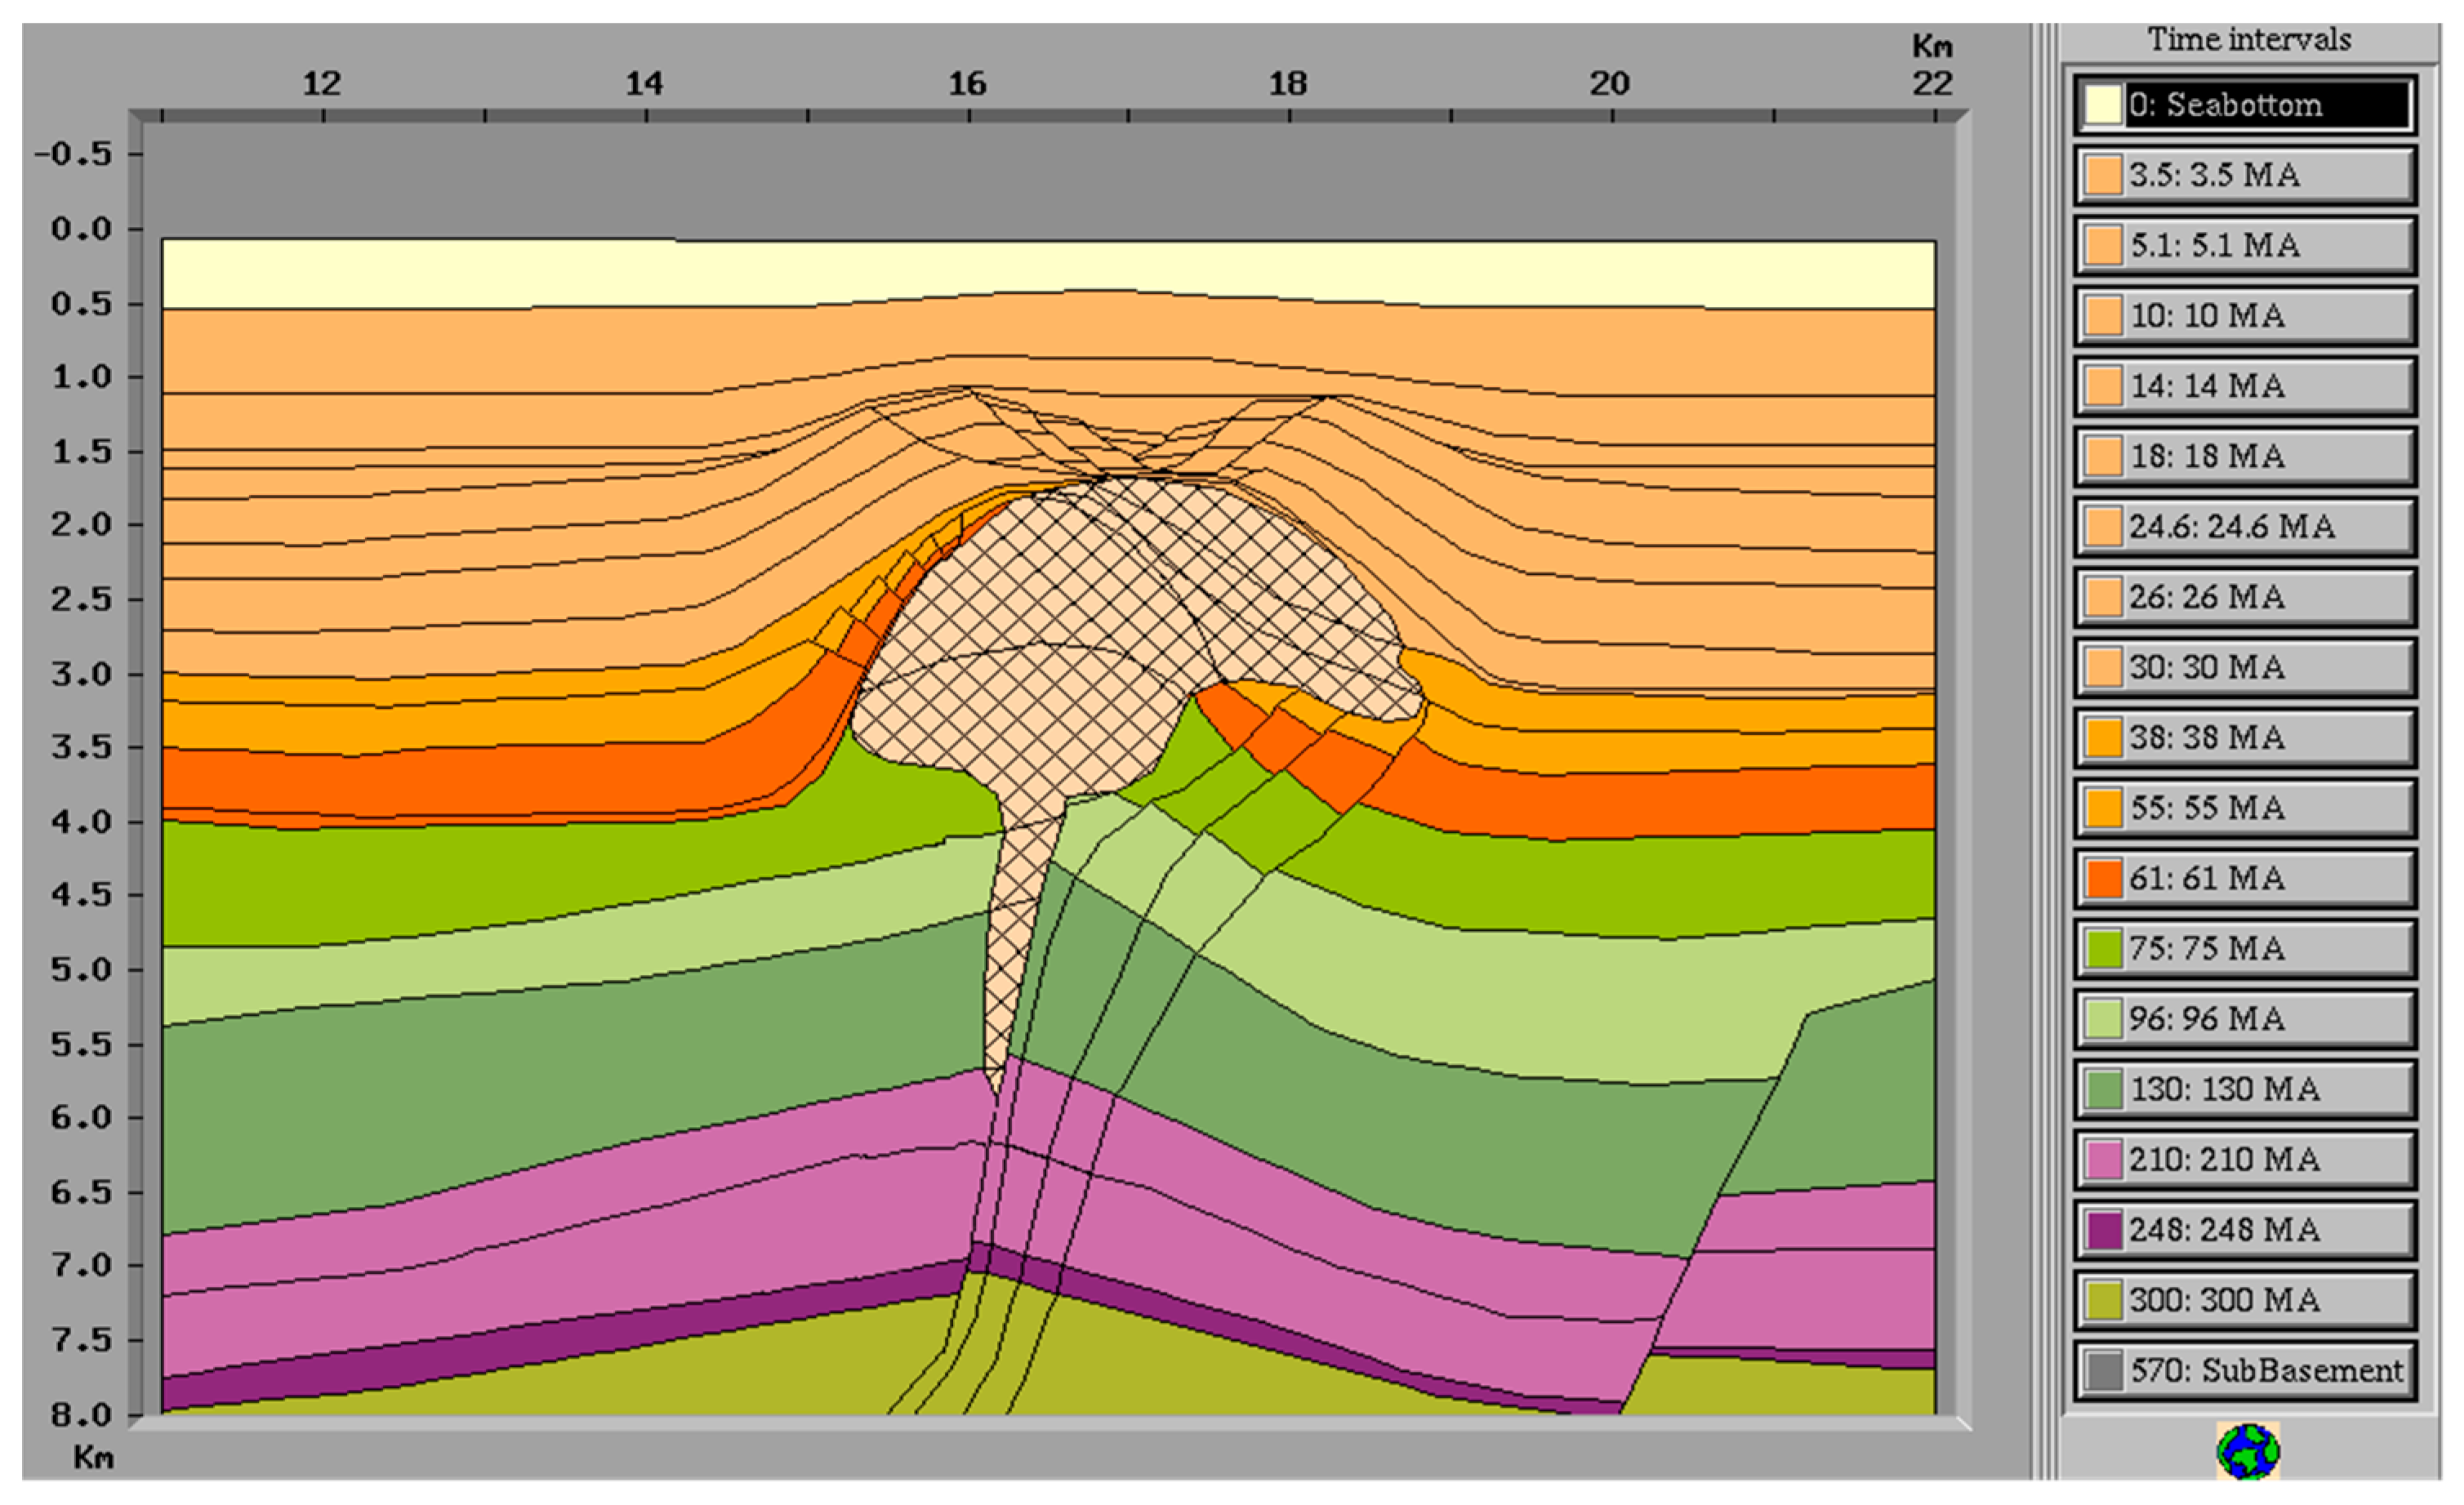This screenshot has height=1505, width=2464.
Task: Click the '3.5: 3.5 MA' interval button
Action: click(2245, 175)
